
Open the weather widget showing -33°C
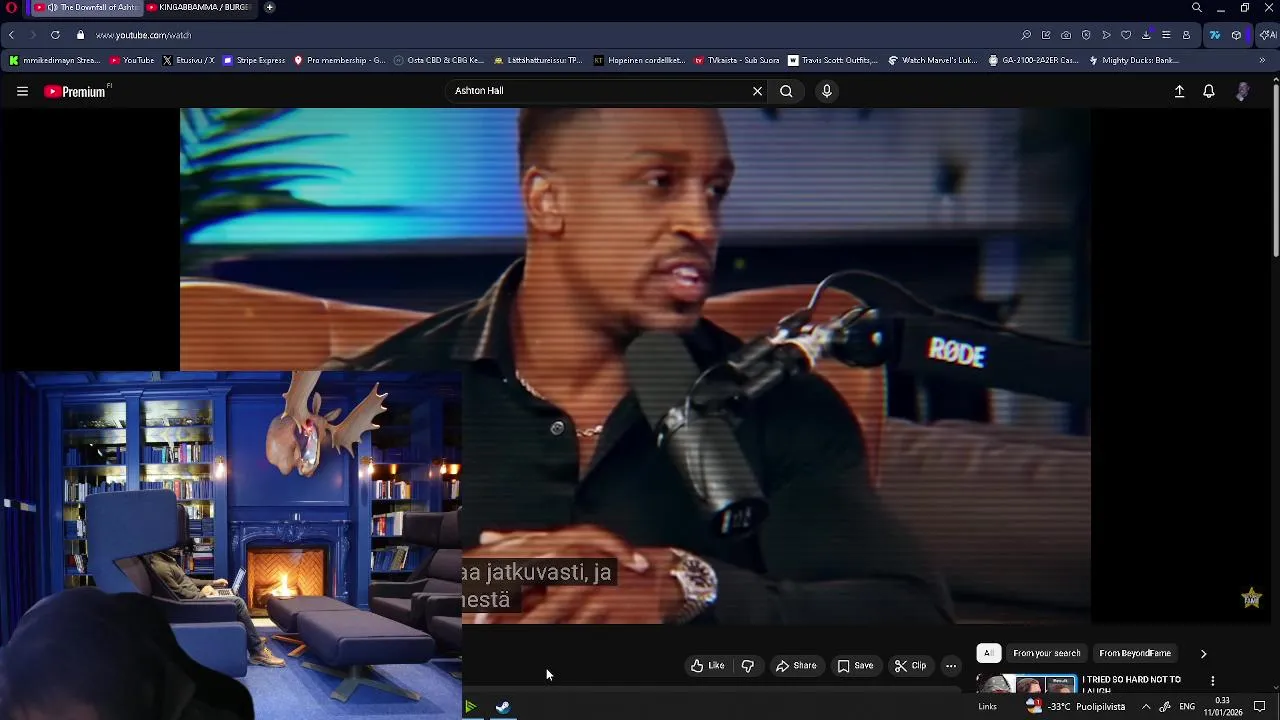click(1075, 707)
